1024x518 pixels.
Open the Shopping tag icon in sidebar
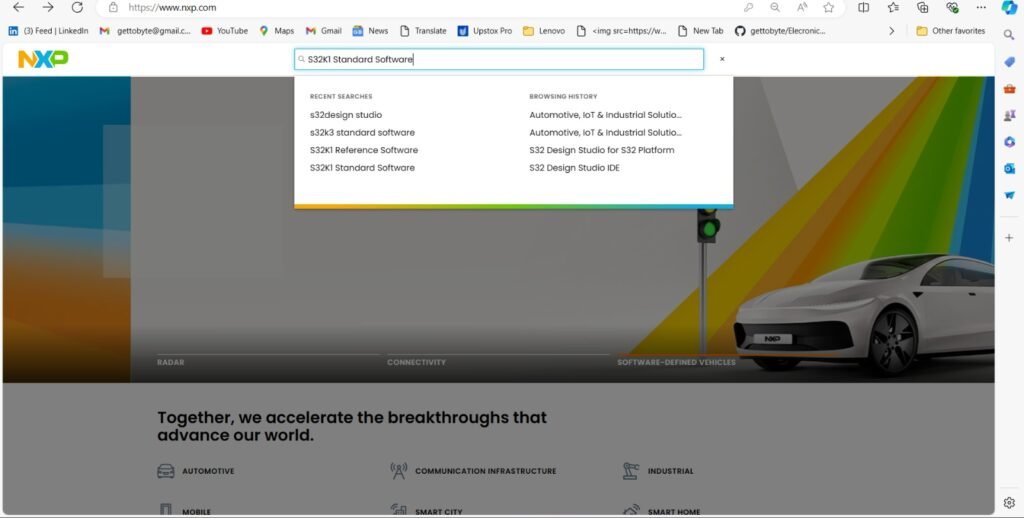(1010, 62)
